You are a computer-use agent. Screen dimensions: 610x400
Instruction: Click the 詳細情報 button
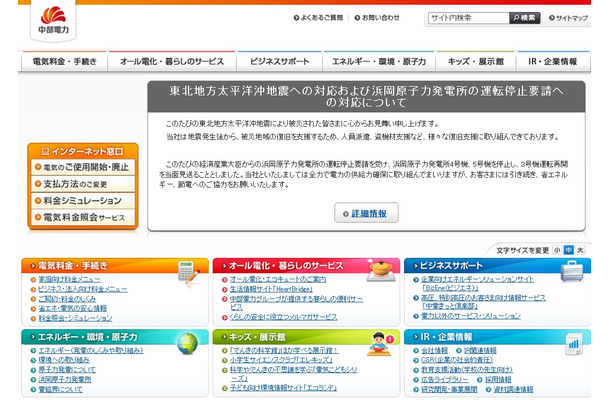(x=366, y=213)
